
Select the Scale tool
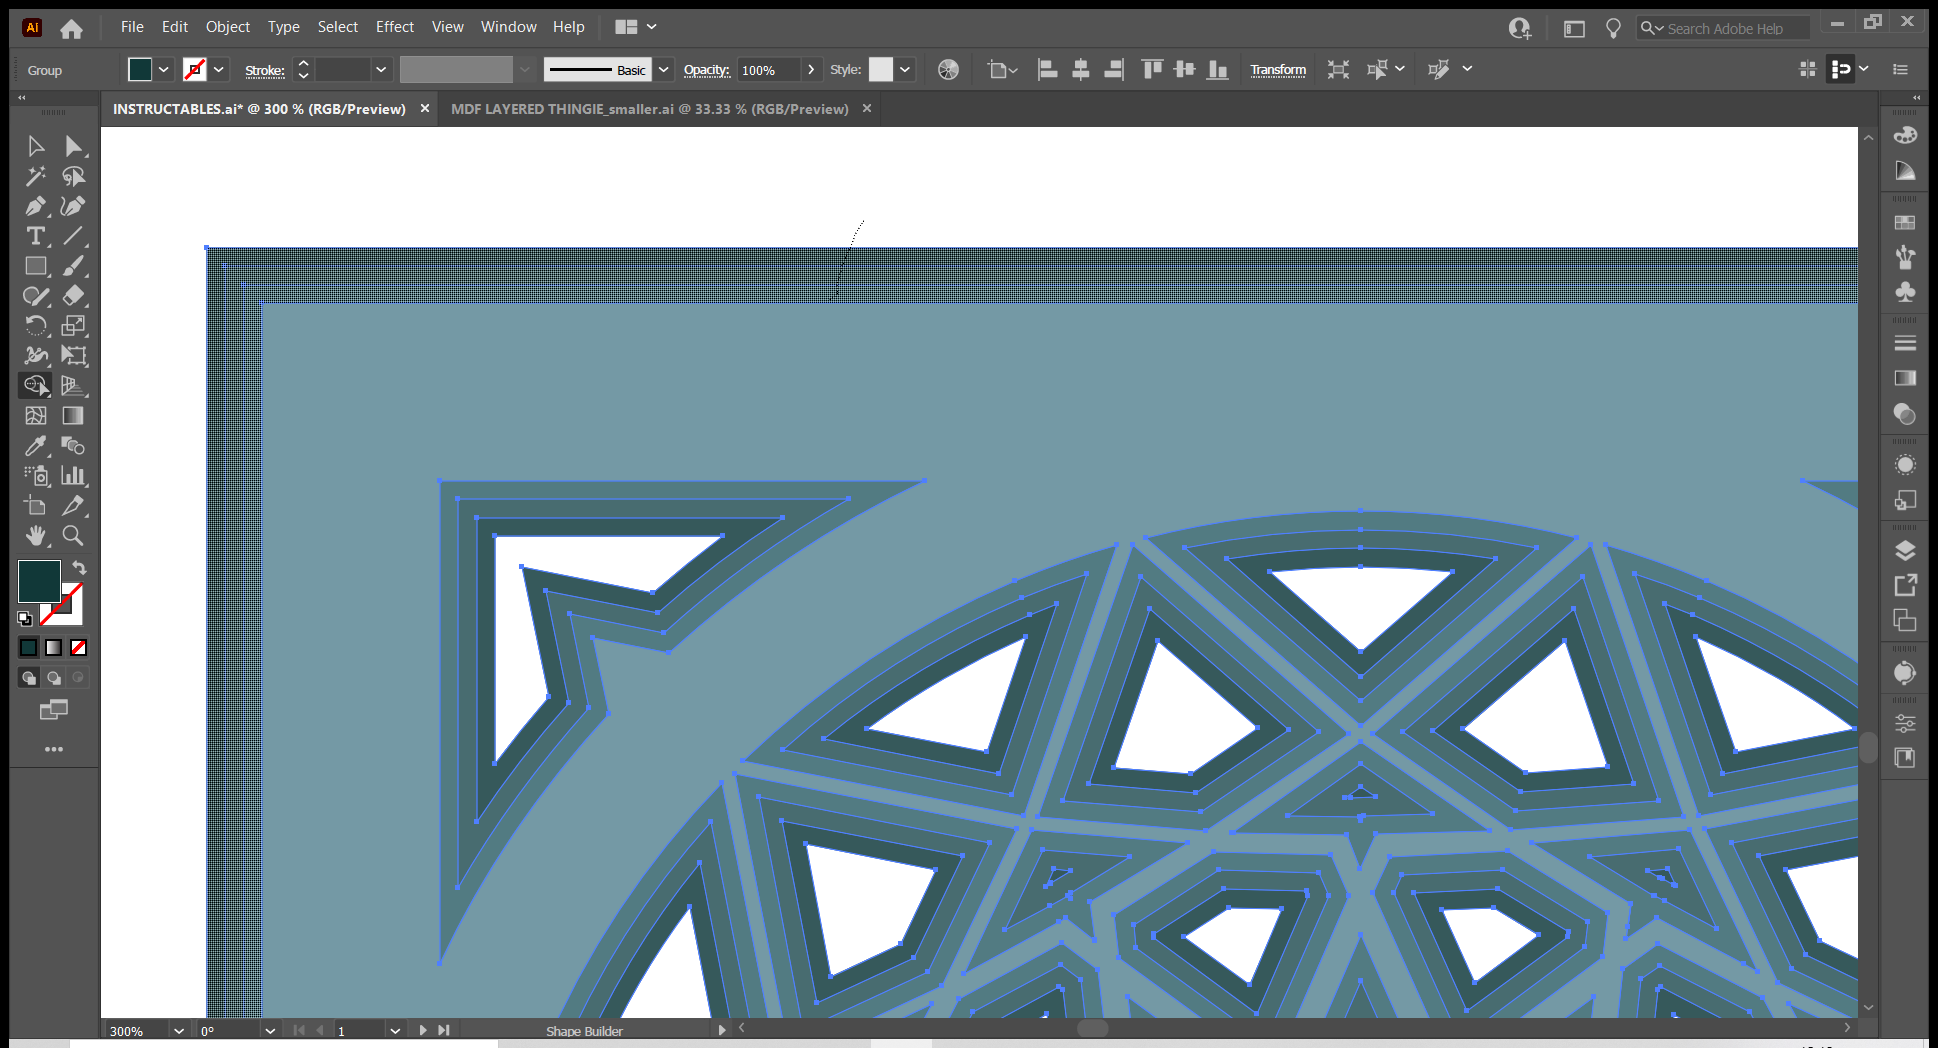click(x=73, y=326)
